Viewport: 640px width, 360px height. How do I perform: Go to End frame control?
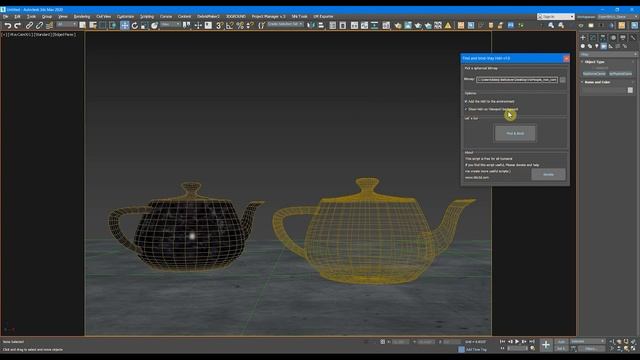531,342
